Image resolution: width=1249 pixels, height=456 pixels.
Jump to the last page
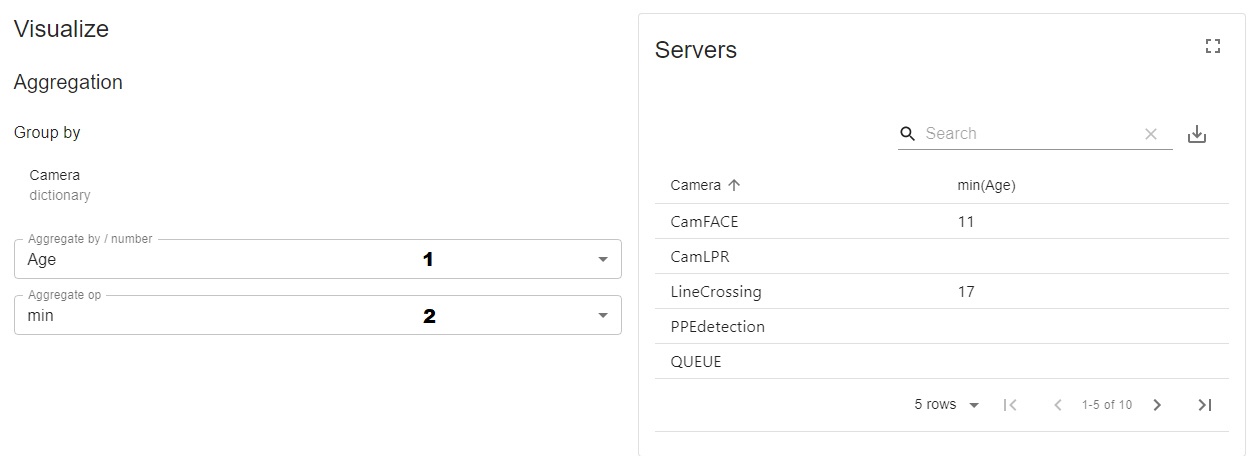pos(1205,405)
